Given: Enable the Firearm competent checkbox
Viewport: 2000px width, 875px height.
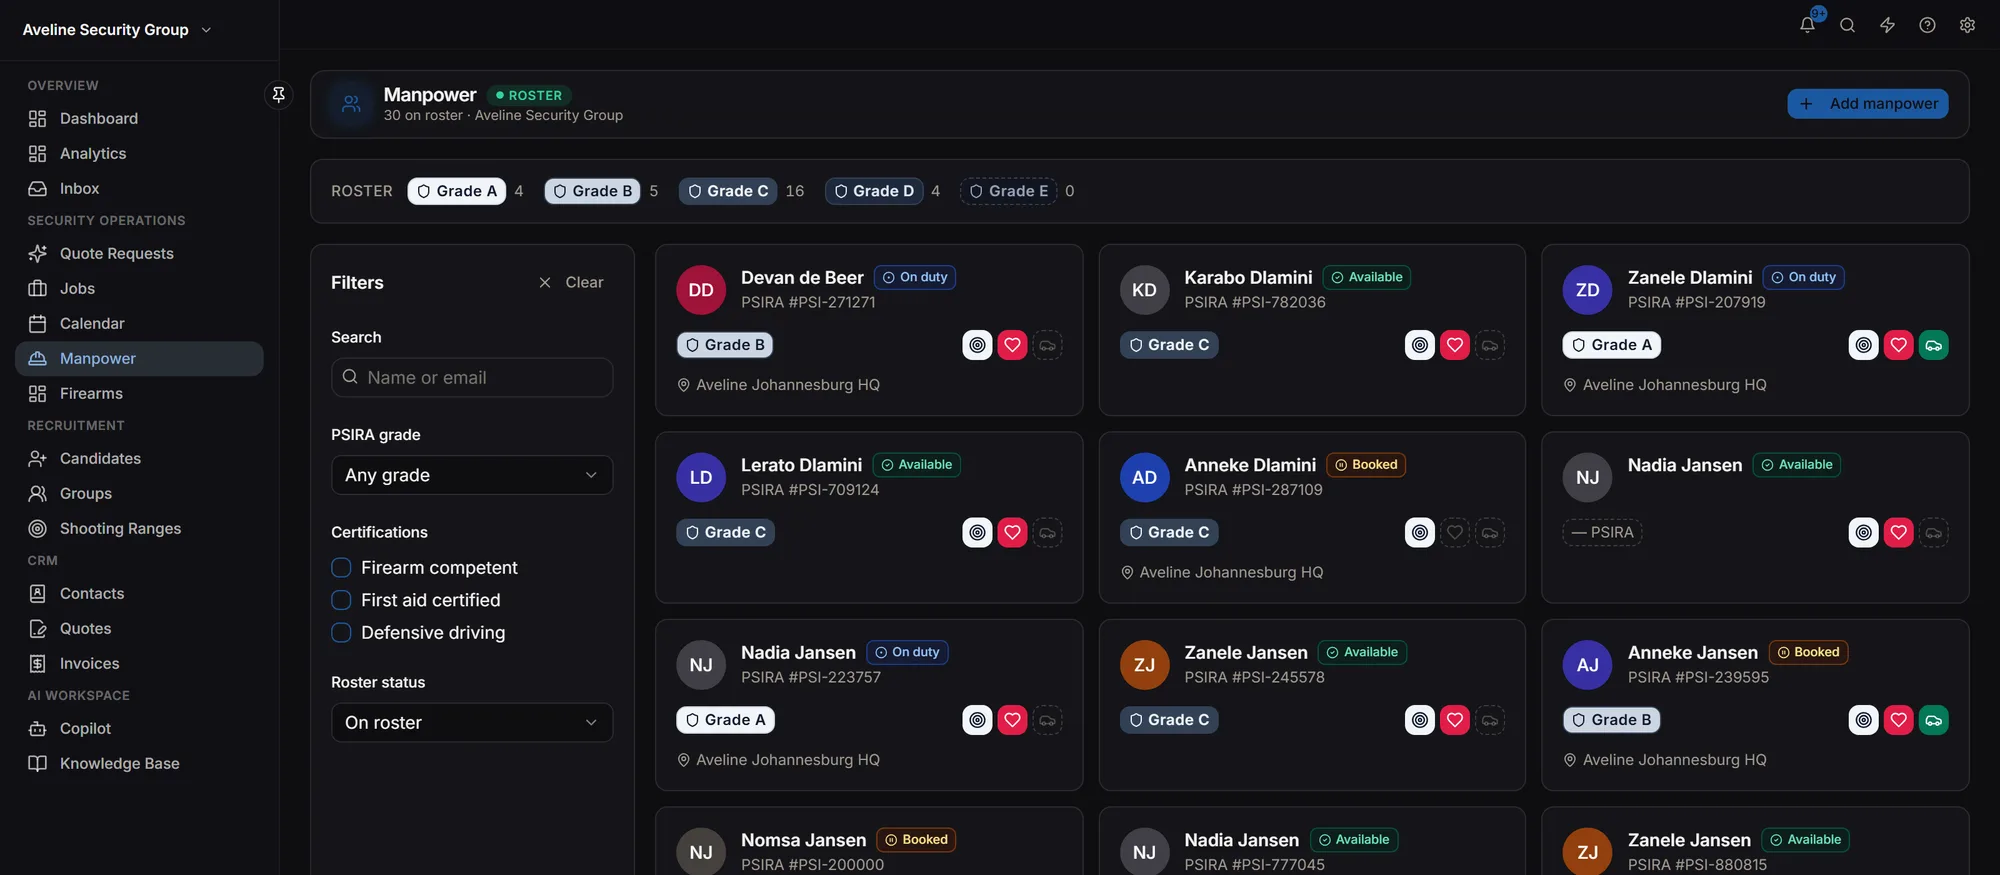Looking at the screenshot, I should pyautogui.click(x=341, y=568).
